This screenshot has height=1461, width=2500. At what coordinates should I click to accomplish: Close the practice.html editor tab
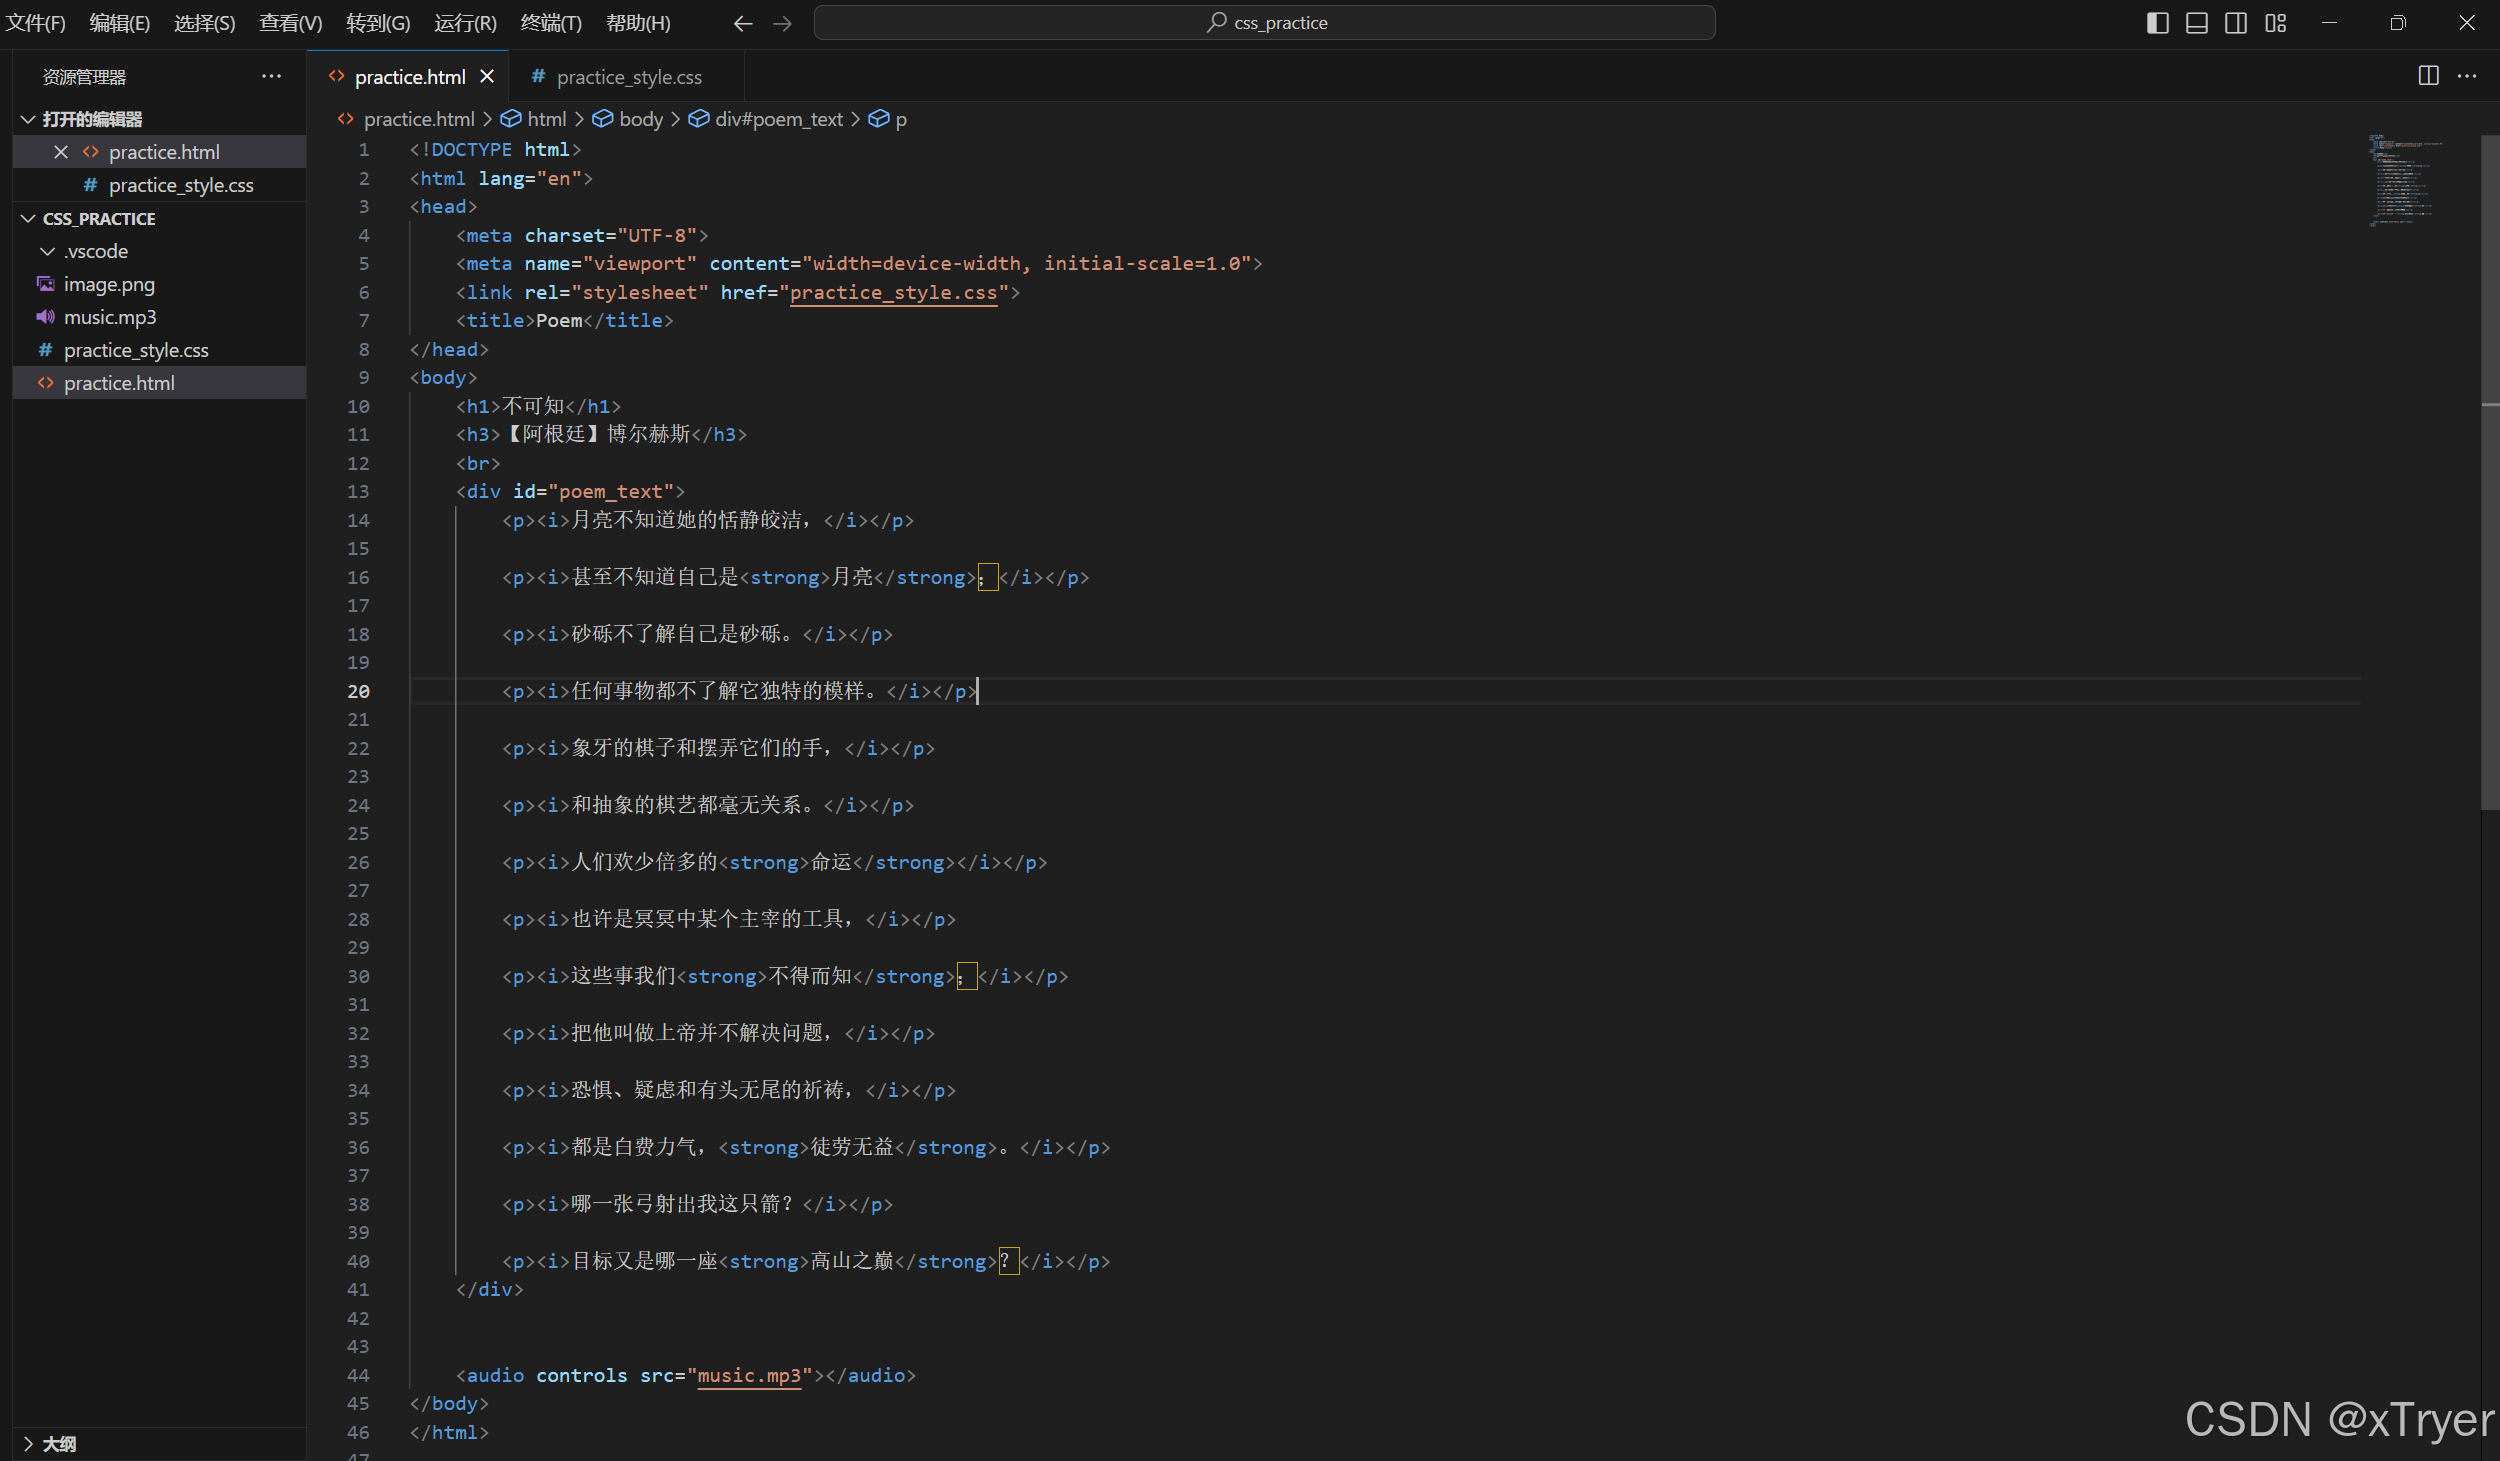coord(487,76)
